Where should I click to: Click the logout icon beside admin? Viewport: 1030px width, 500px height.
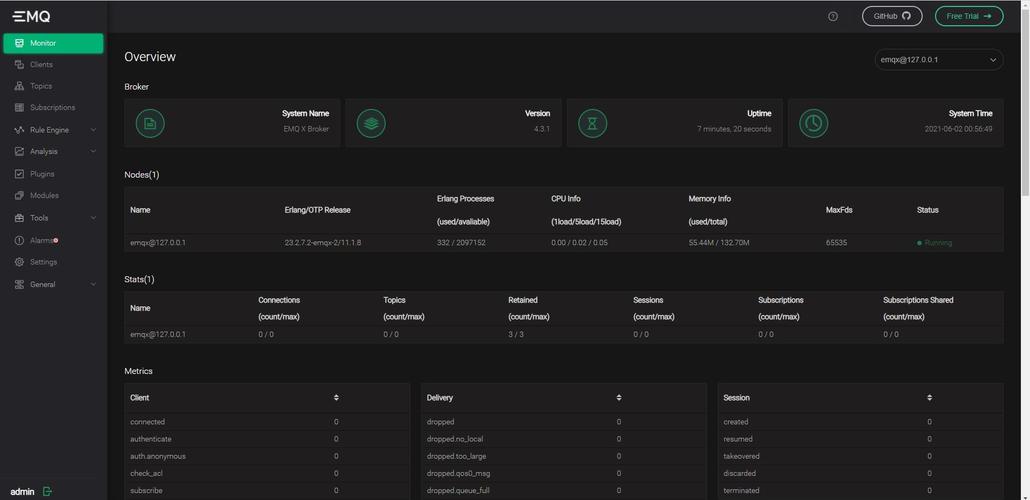click(x=47, y=491)
